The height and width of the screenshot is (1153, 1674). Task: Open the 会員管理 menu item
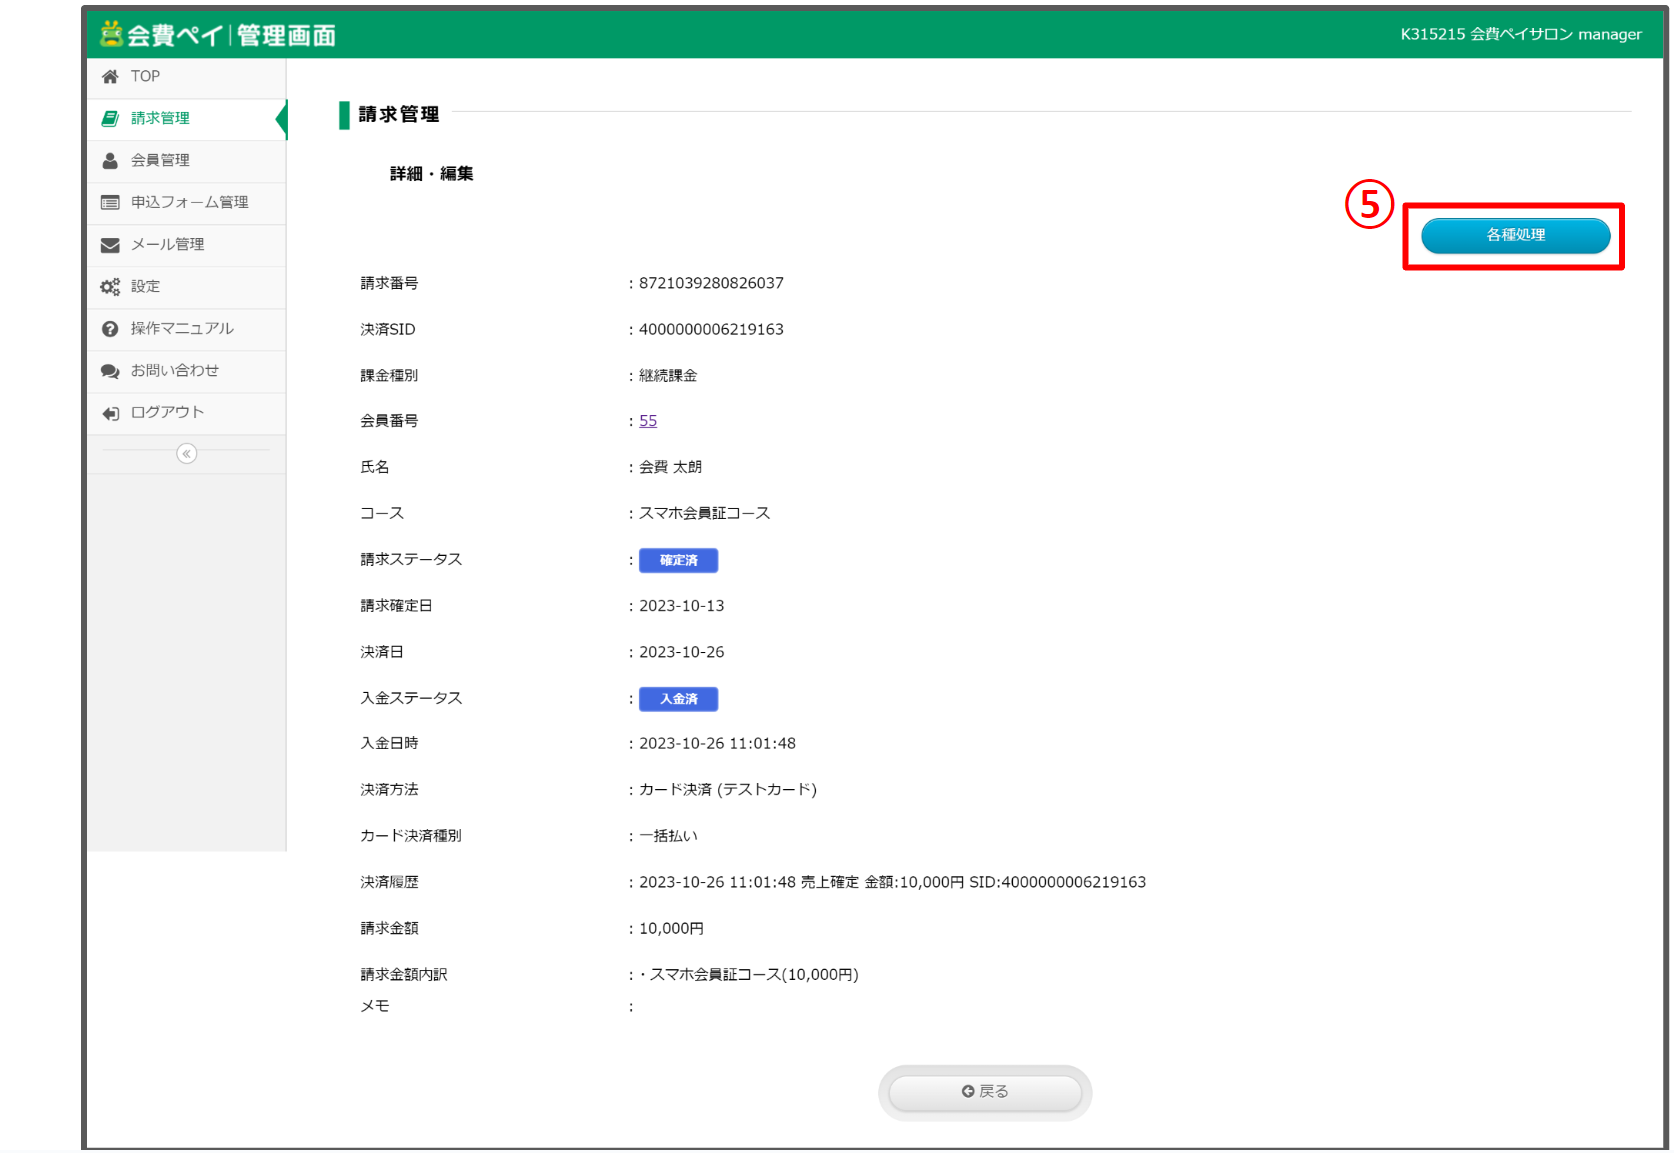[x=160, y=161]
